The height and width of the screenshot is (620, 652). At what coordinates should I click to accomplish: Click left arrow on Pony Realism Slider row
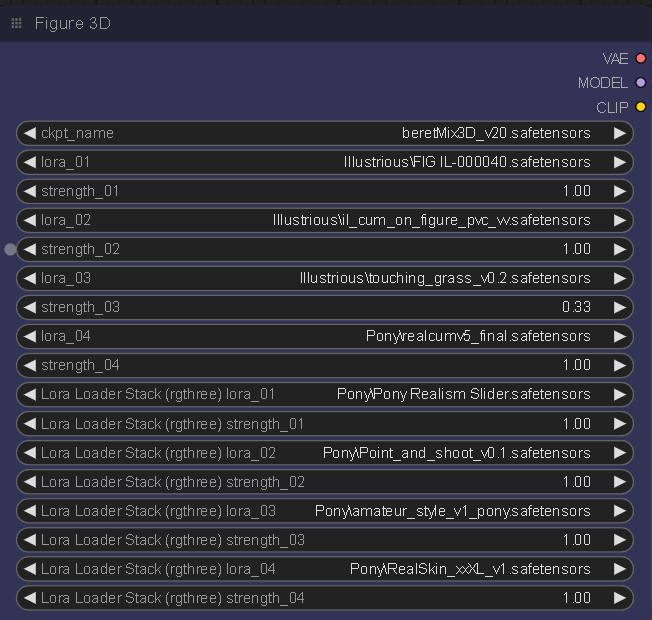tap(30, 394)
